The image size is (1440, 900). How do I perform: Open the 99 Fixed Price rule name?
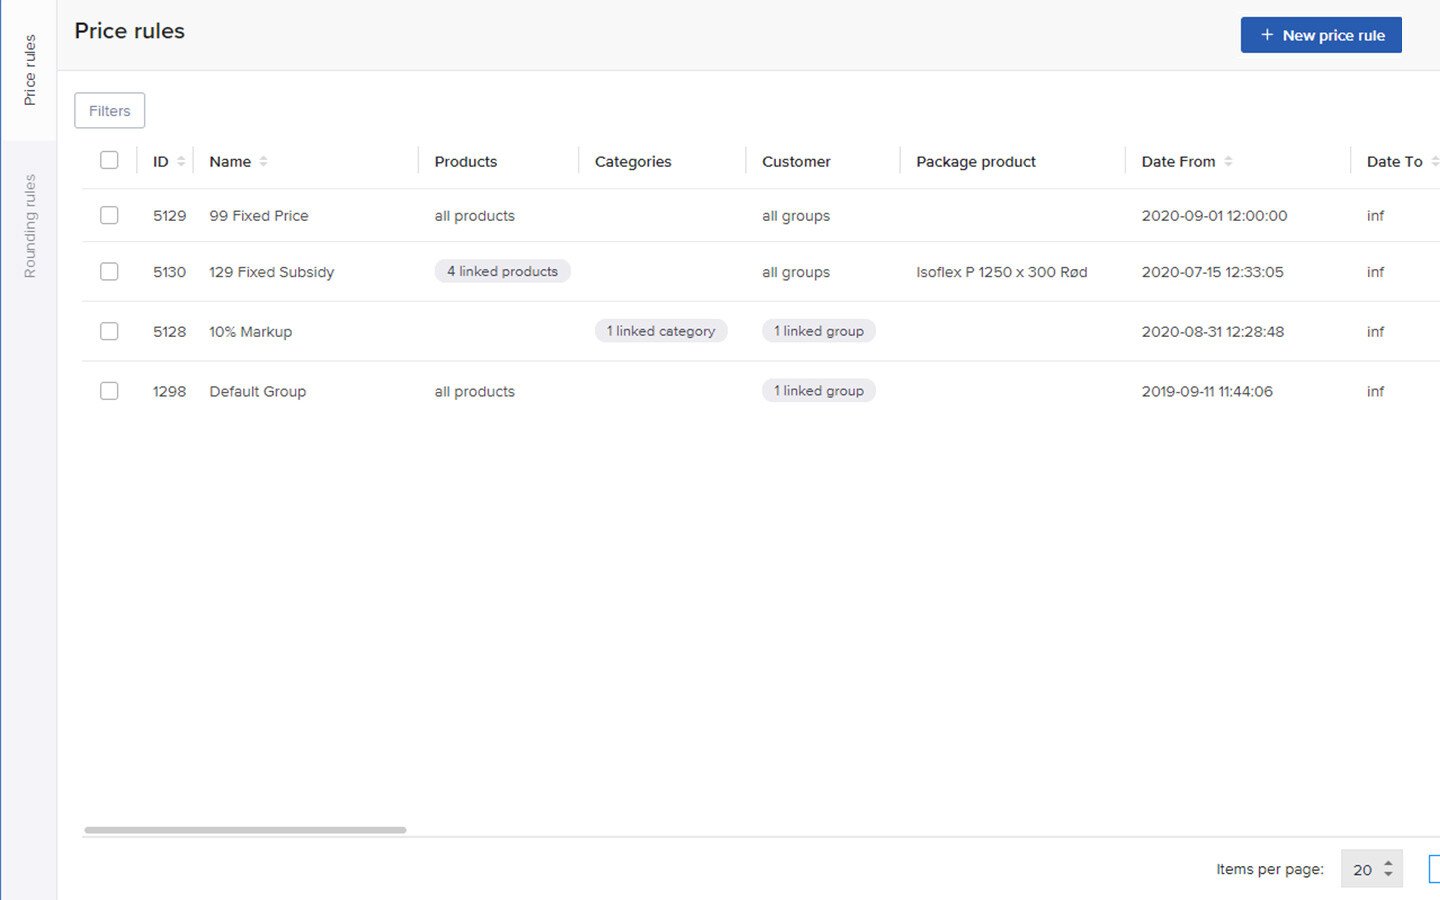tap(258, 216)
